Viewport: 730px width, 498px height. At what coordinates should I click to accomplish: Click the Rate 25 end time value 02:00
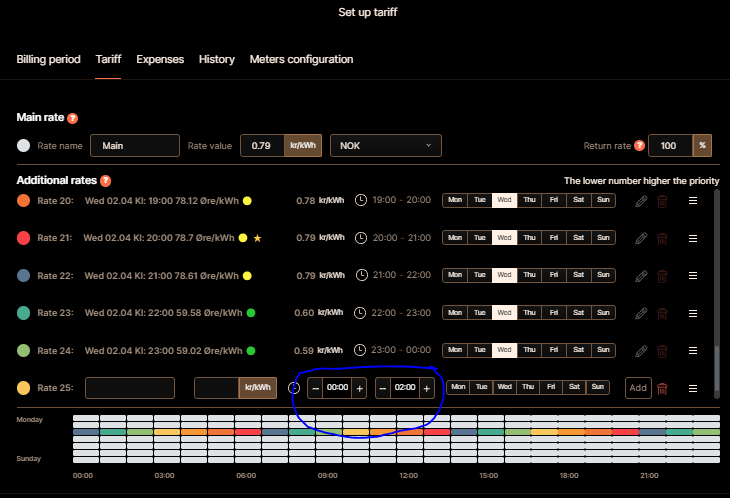[x=405, y=388]
